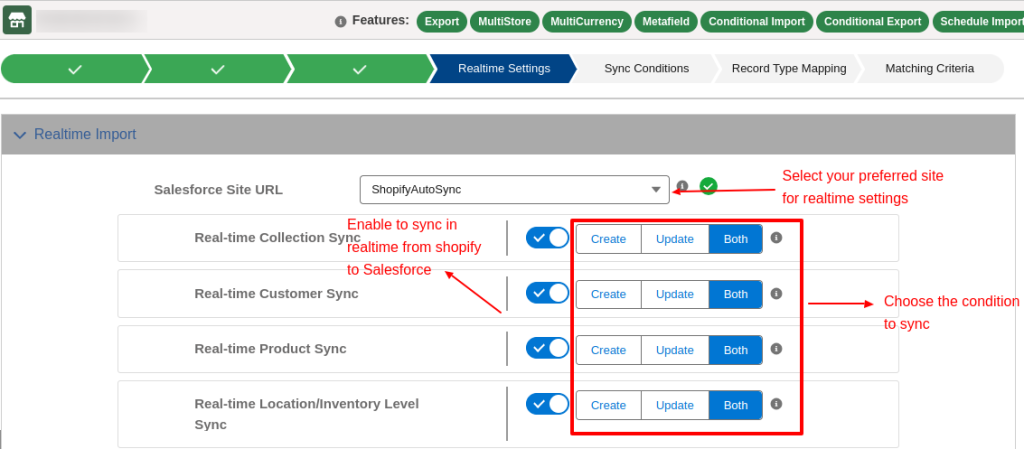Select the Realtime Settings step
Viewport: 1024px width, 449px height.
[x=504, y=69]
